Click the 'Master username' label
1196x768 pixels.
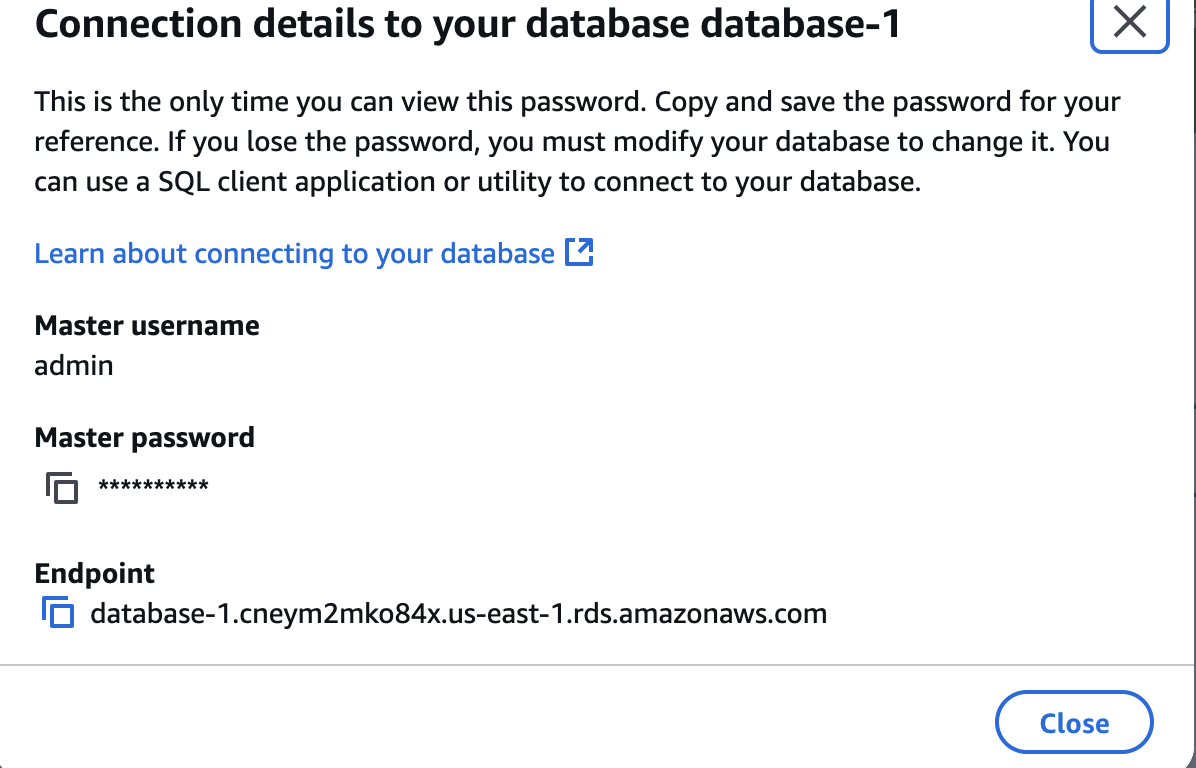[147, 326]
